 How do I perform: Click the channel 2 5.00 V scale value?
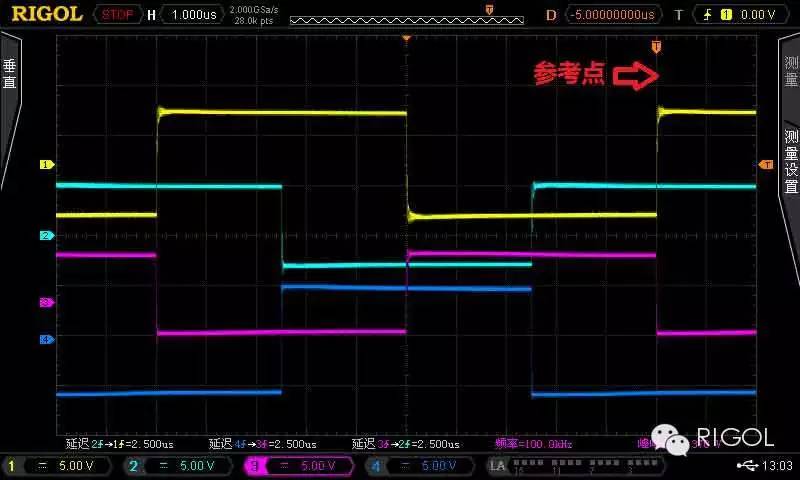tap(197, 466)
